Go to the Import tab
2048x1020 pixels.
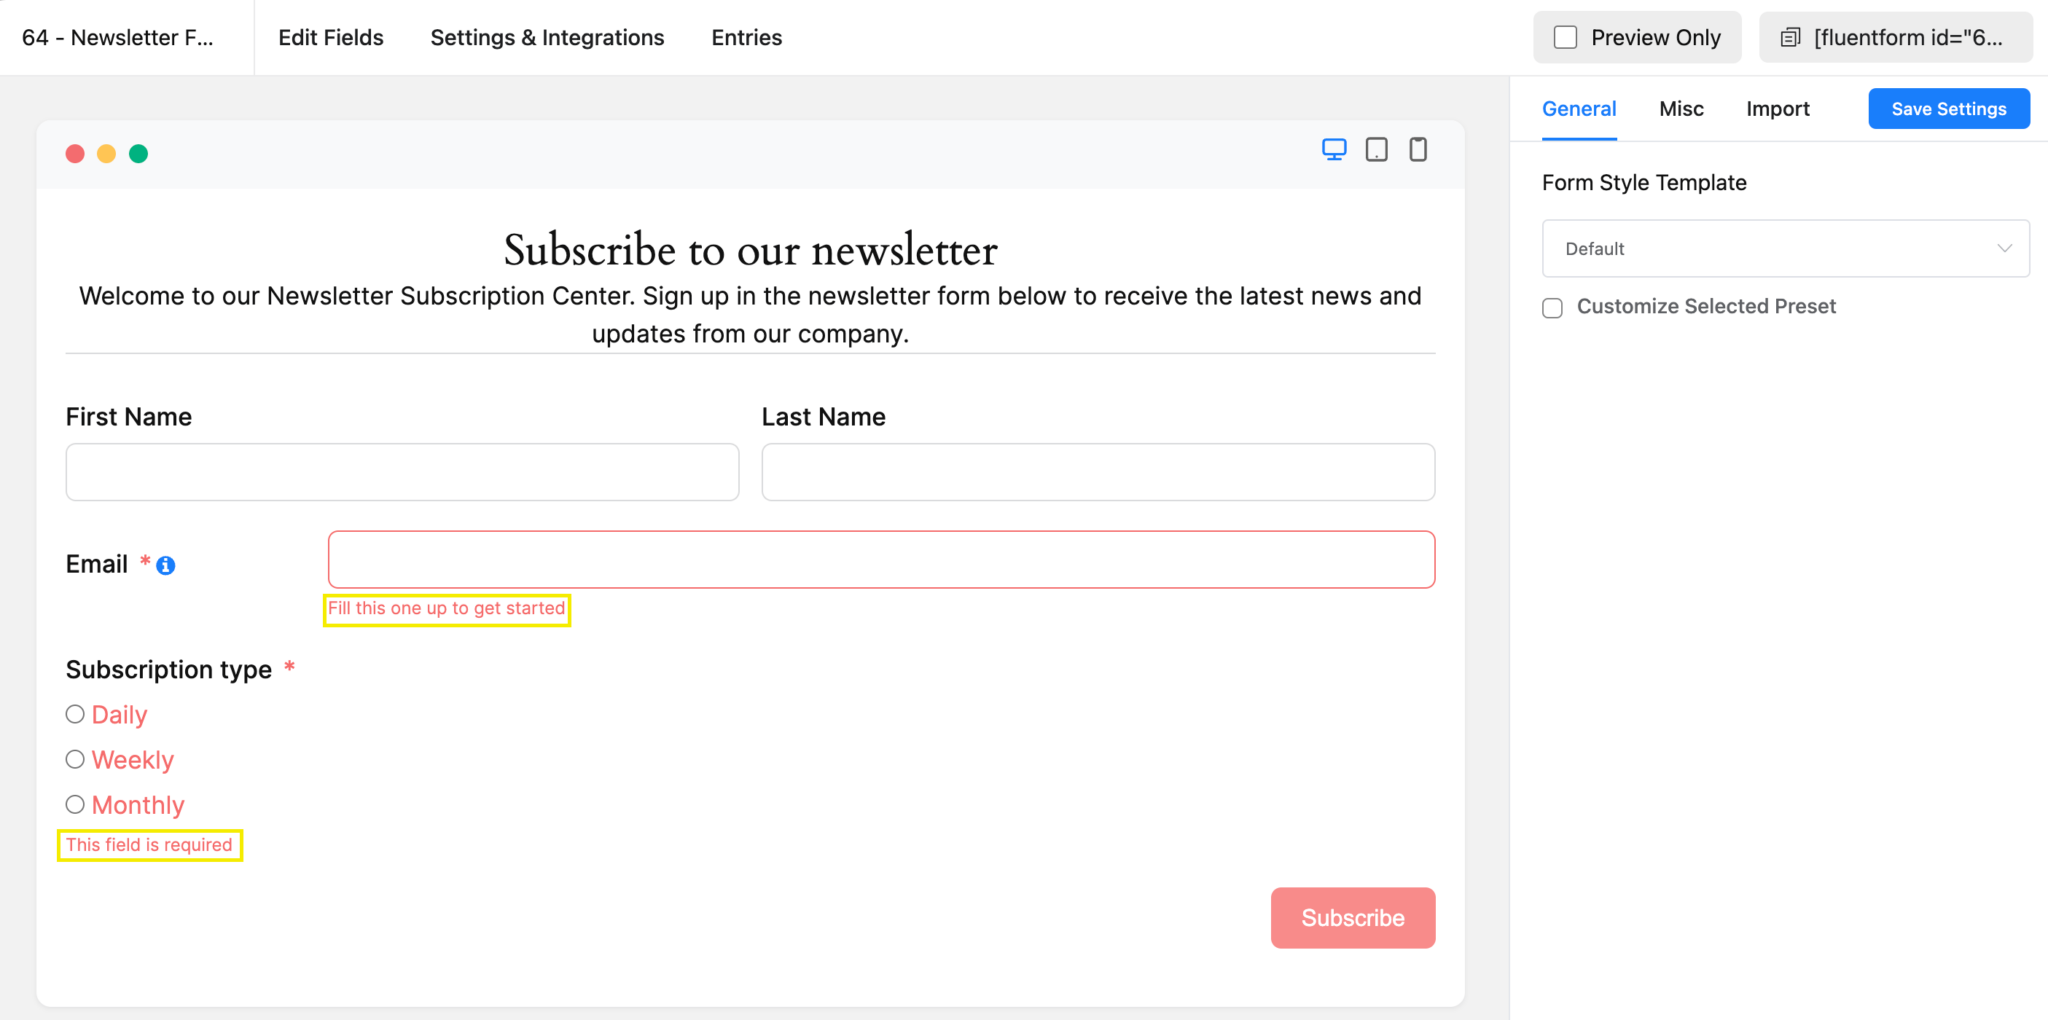point(1777,108)
